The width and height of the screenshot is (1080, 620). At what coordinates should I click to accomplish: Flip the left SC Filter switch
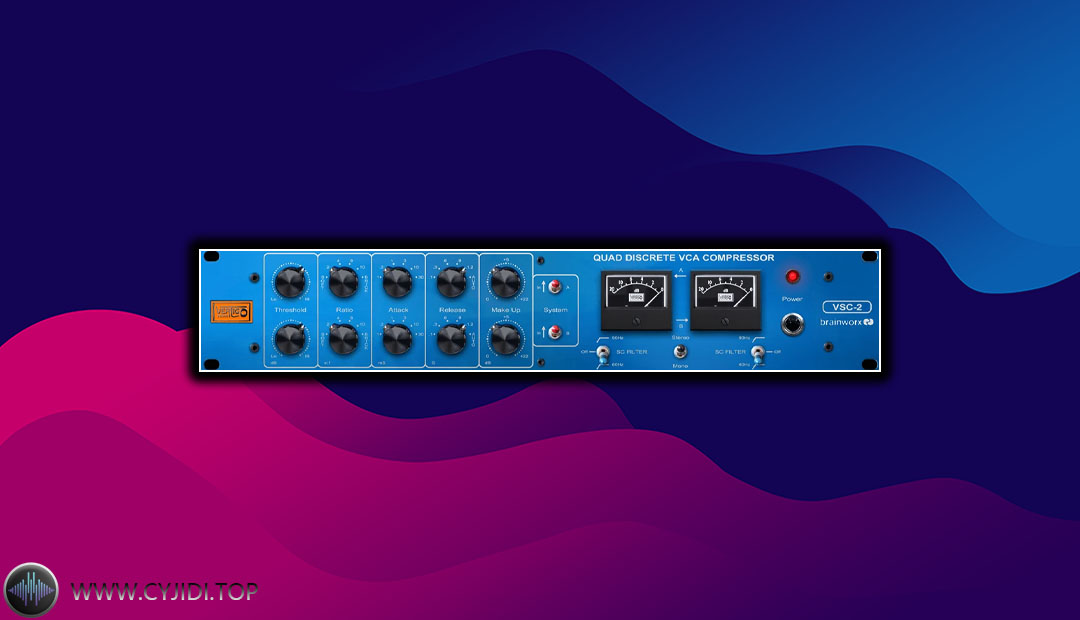603,353
